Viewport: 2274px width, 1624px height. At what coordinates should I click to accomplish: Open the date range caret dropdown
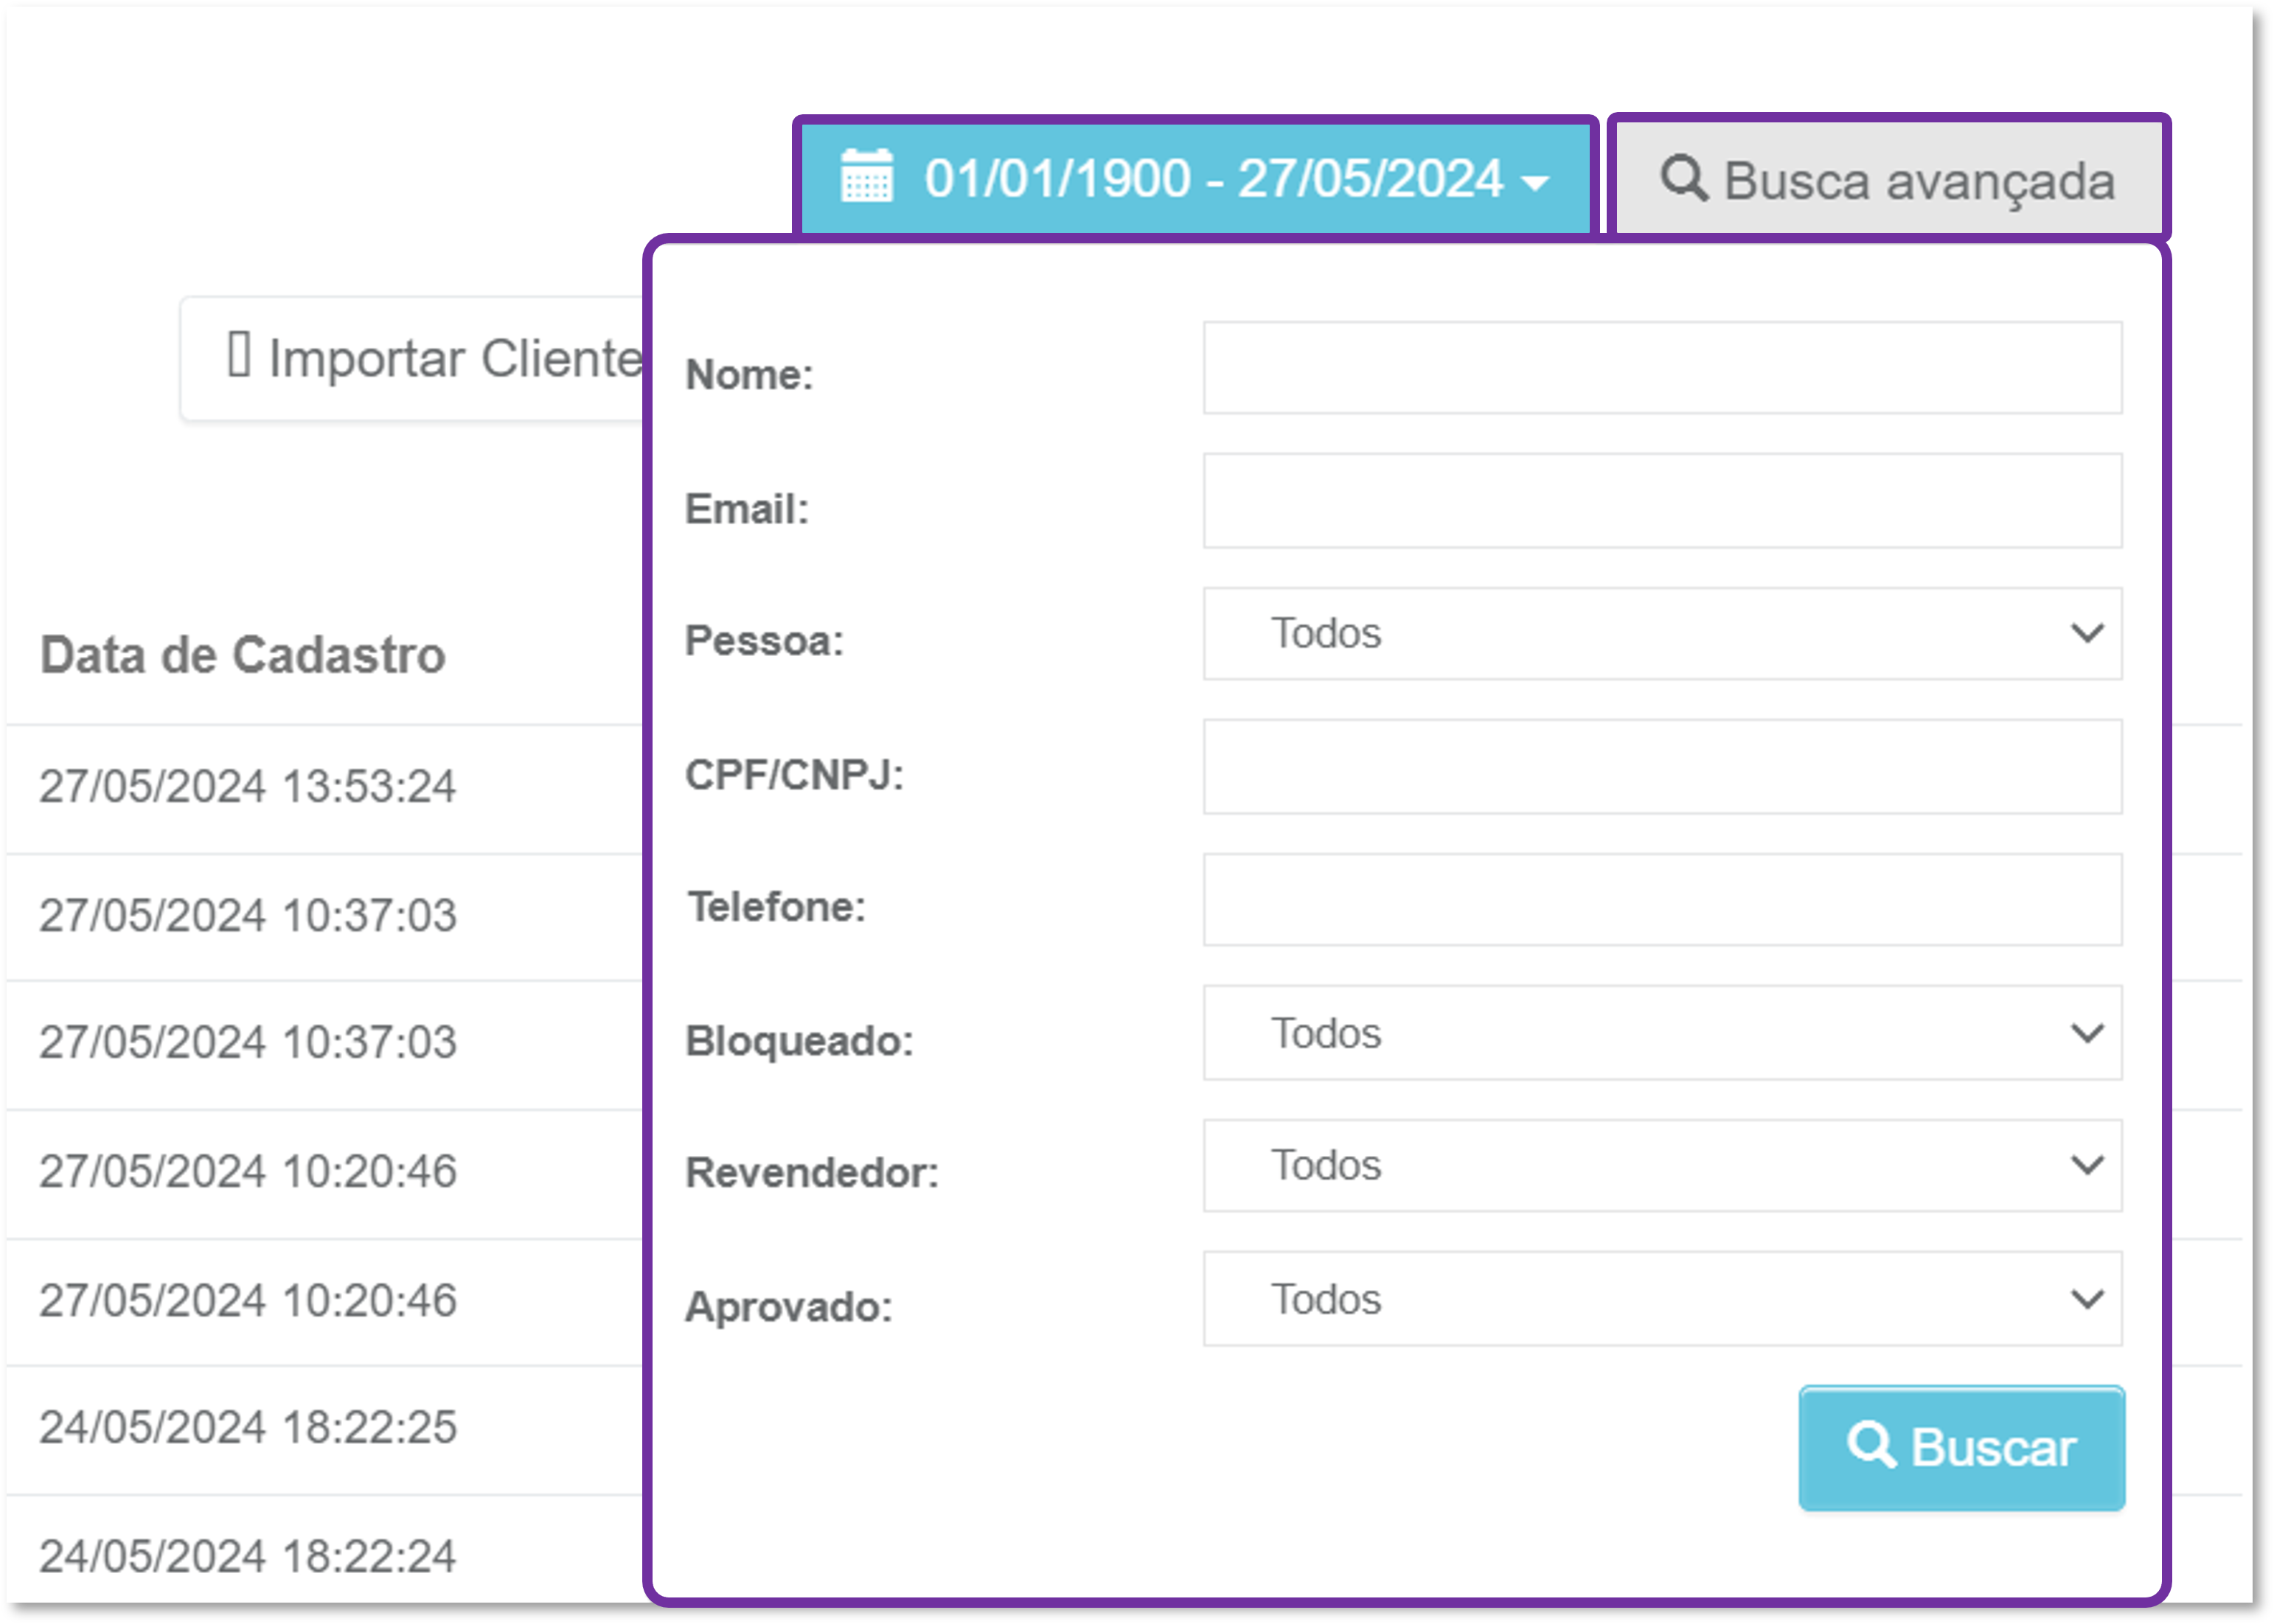(x=1535, y=183)
